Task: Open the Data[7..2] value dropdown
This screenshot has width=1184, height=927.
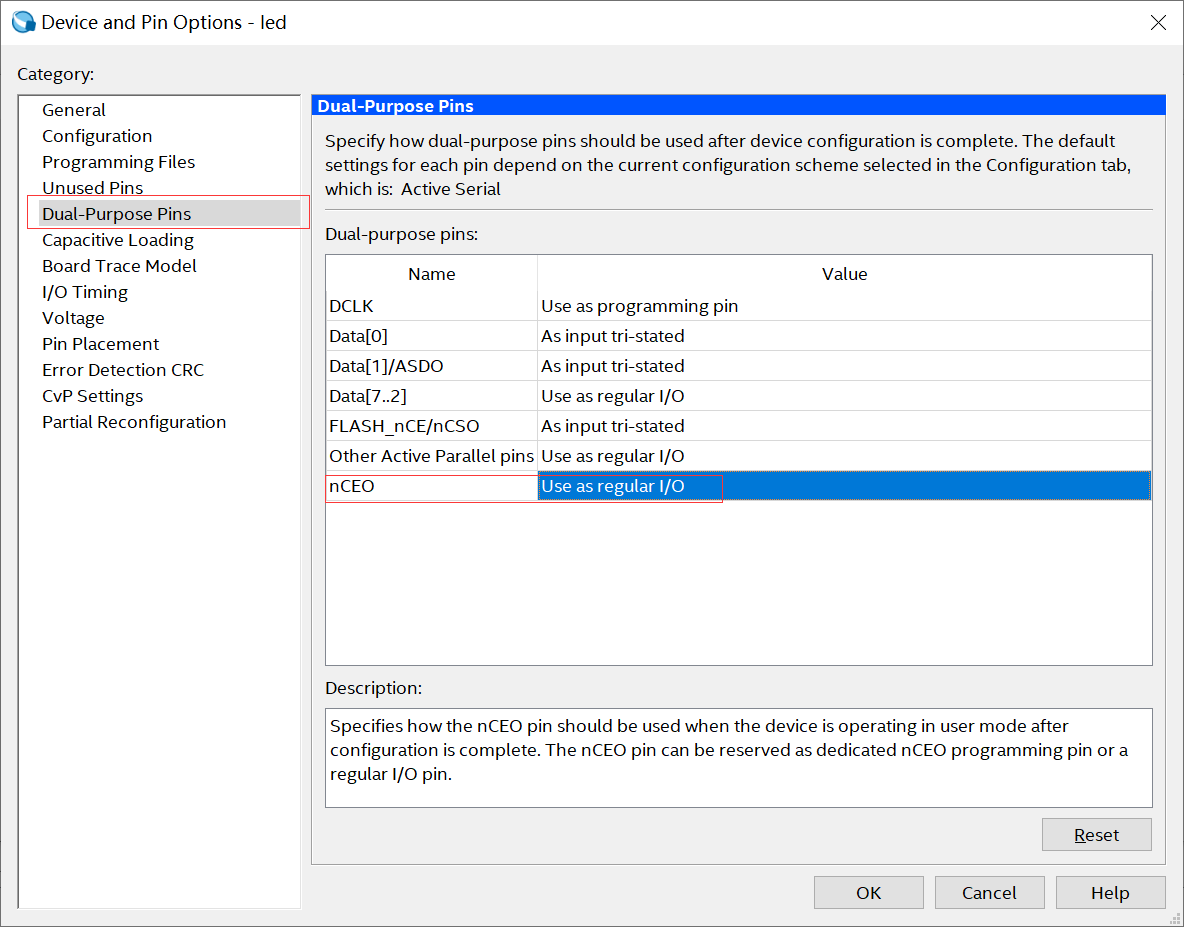Action: click(x=843, y=396)
